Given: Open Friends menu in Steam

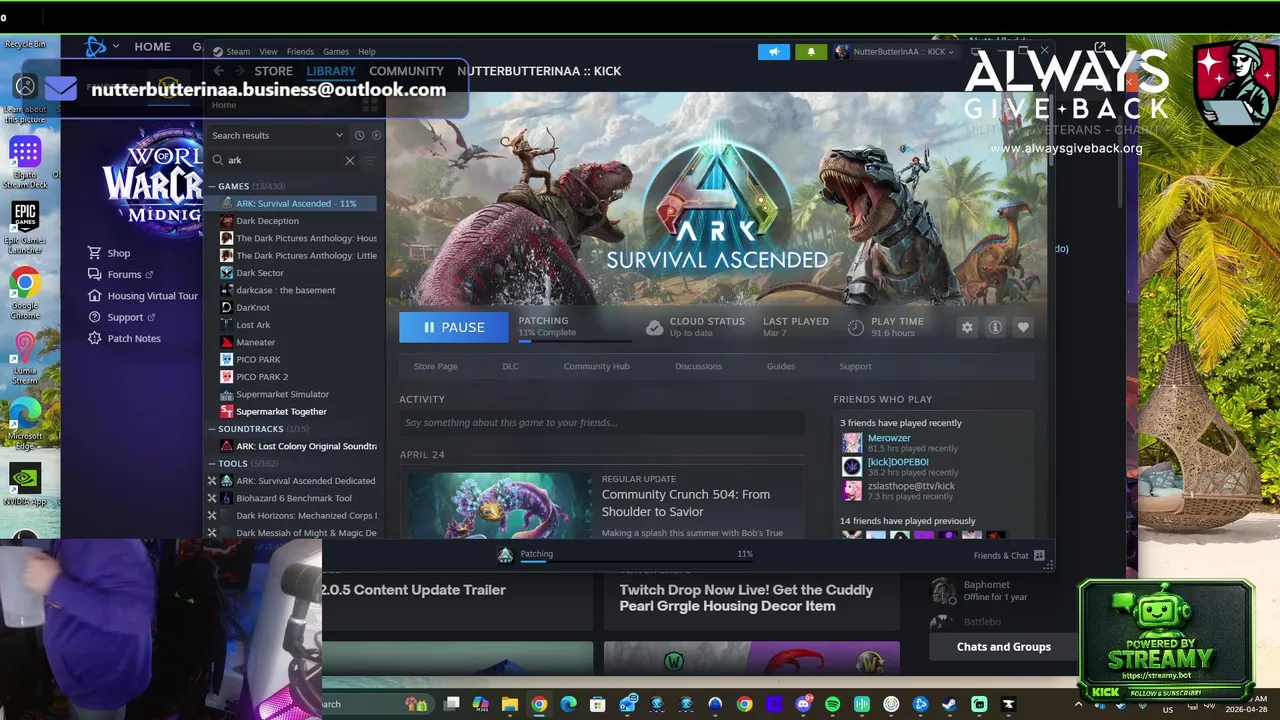Looking at the screenshot, I should (300, 52).
